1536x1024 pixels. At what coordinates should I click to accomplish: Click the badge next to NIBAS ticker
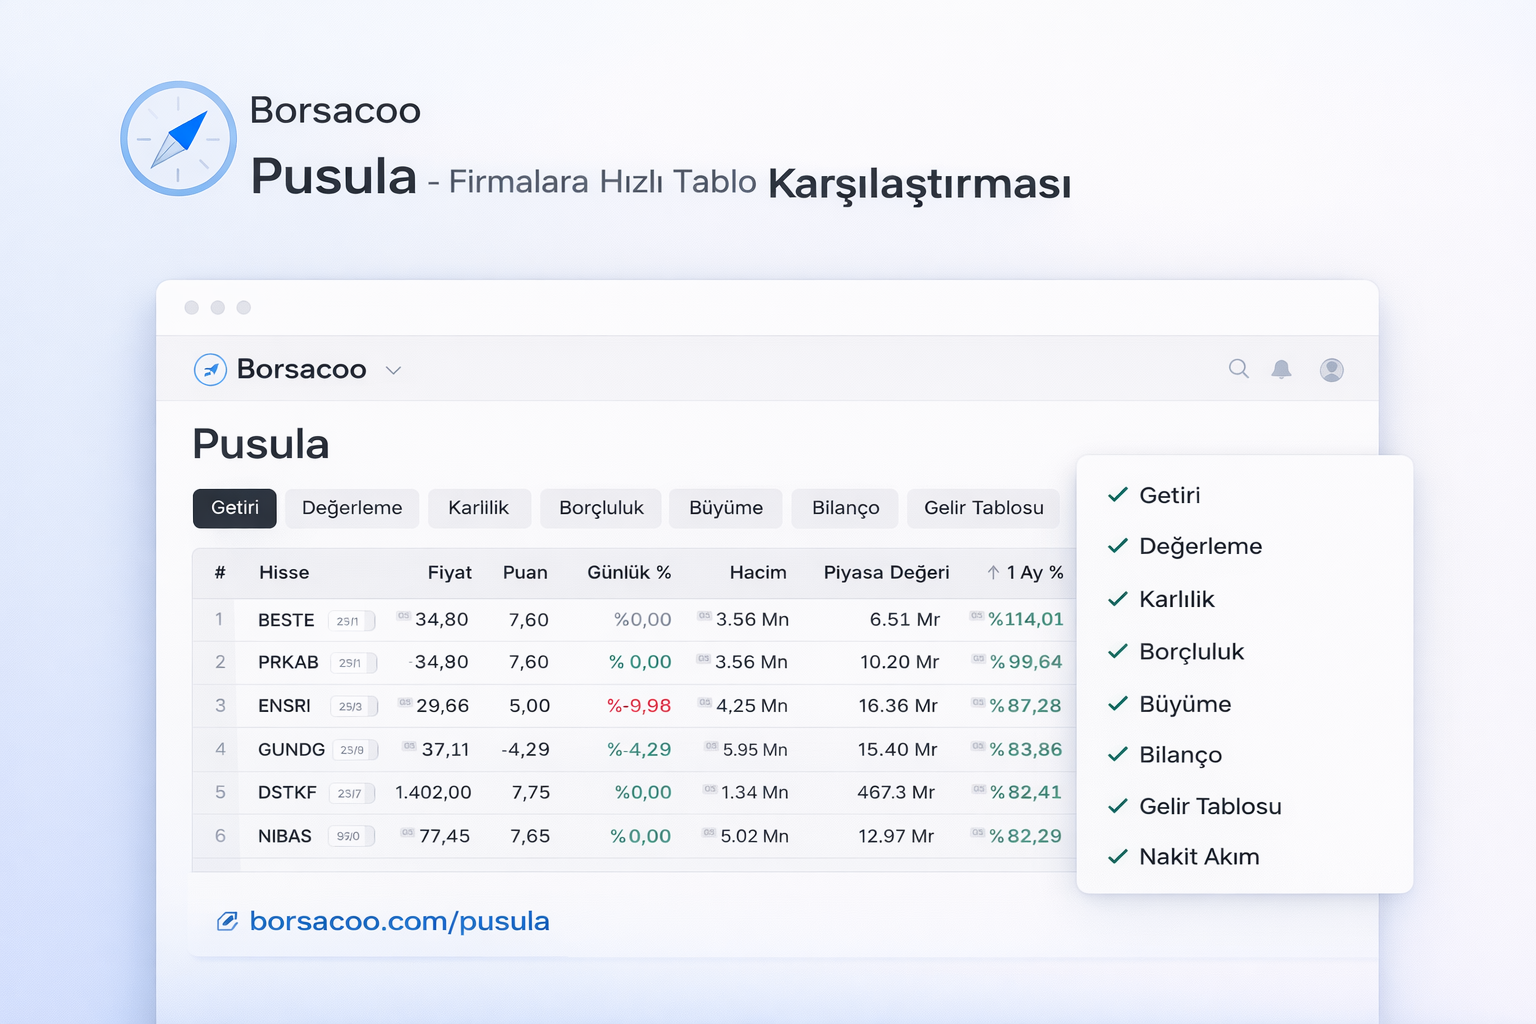tap(351, 836)
